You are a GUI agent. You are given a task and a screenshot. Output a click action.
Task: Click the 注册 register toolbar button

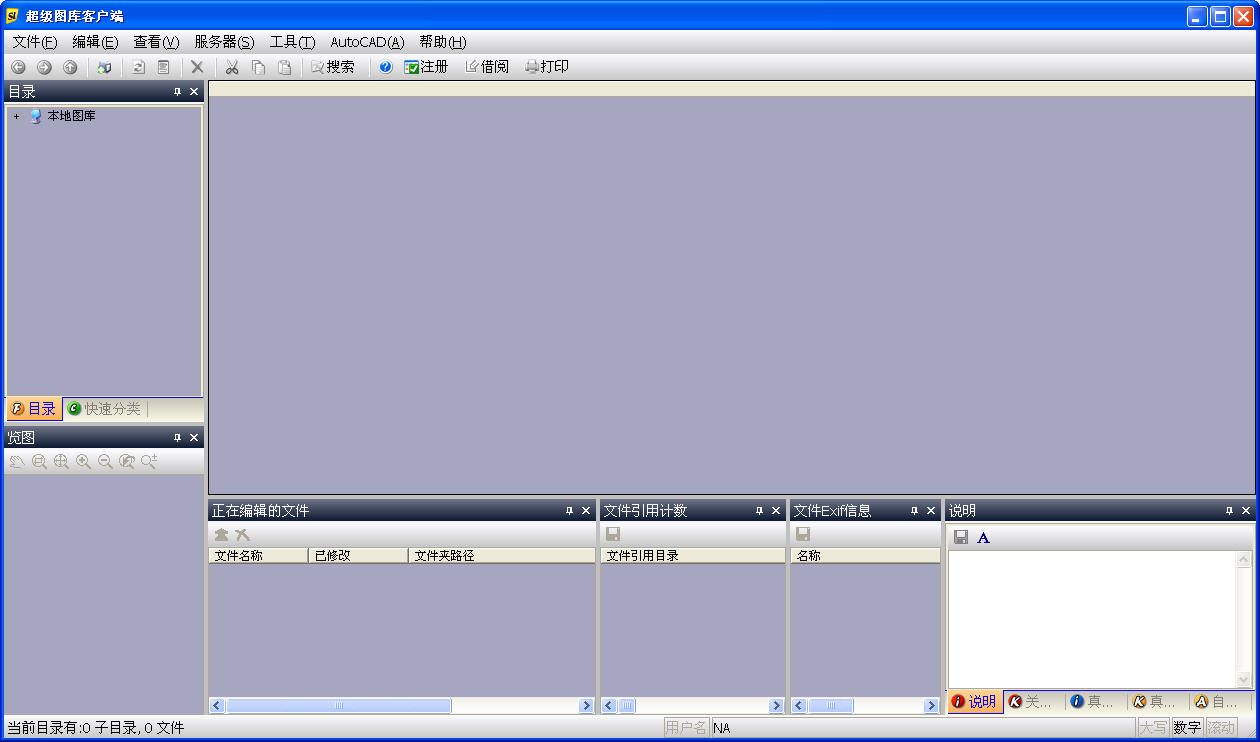tap(426, 67)
